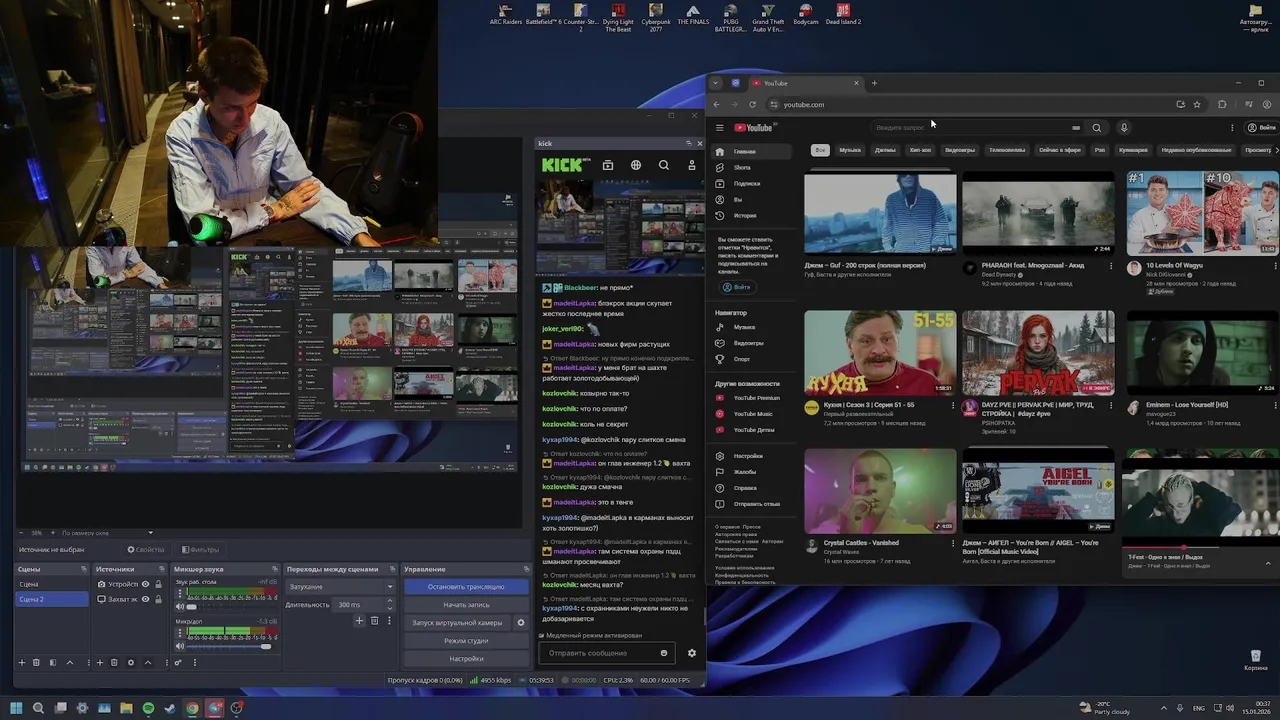Open Spotify from the Windows taskbar

tap(148, 708)
